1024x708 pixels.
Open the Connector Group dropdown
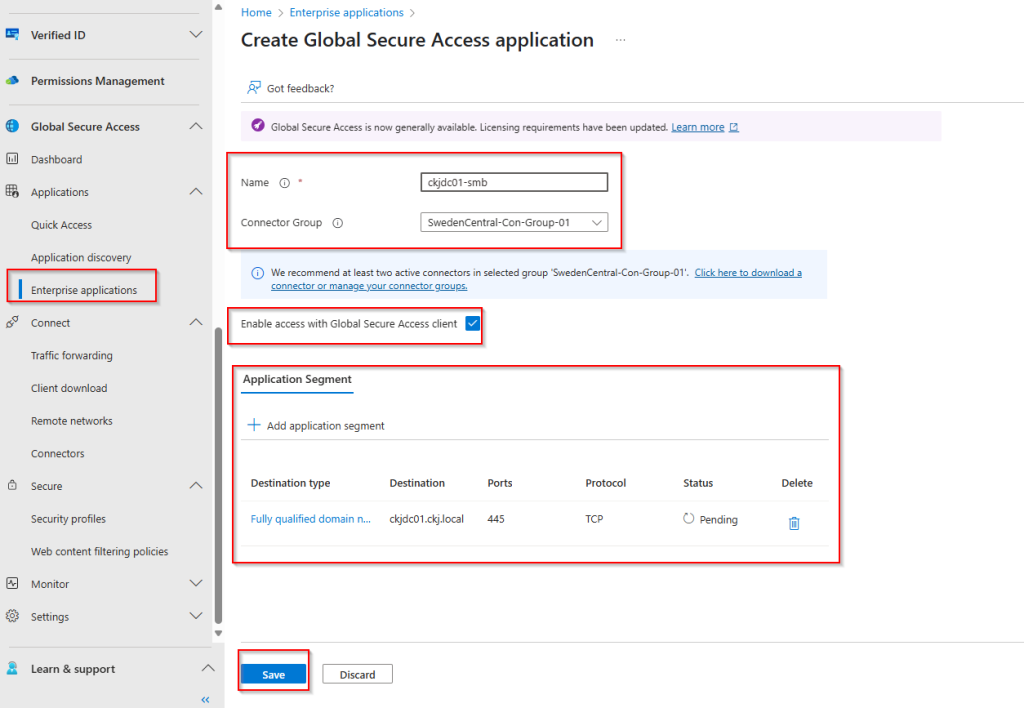(x=514, y=222)
